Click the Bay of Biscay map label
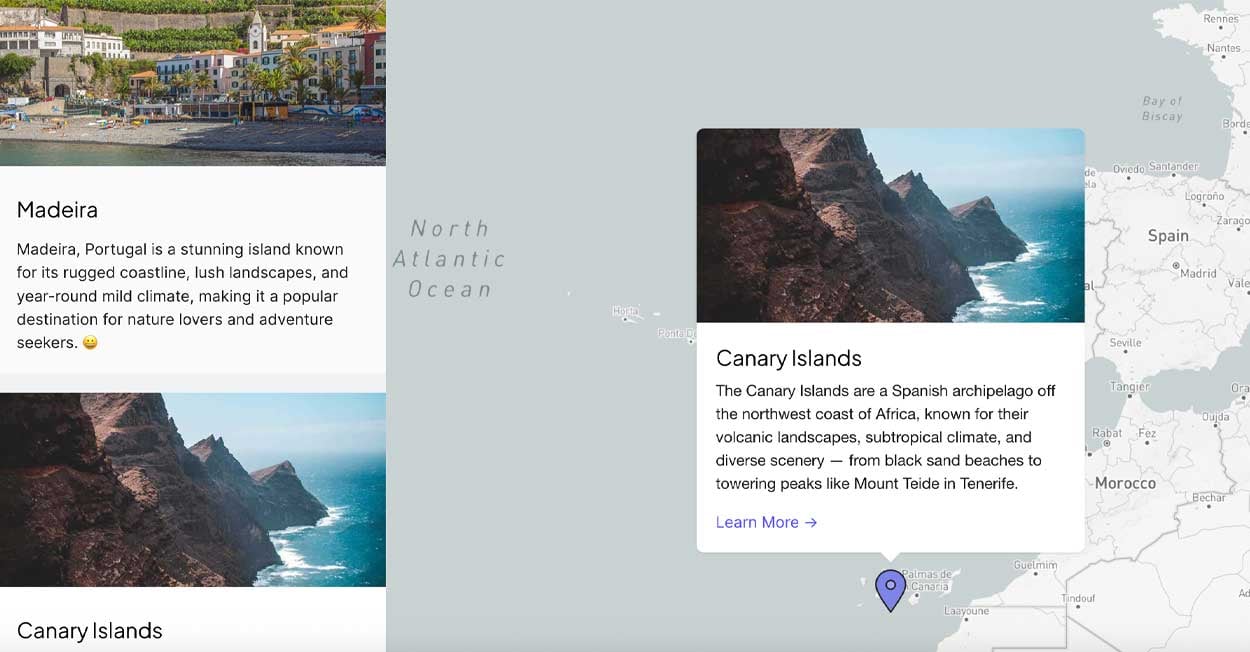This screenshot has height=652, width=1250. click(1162, 108)
